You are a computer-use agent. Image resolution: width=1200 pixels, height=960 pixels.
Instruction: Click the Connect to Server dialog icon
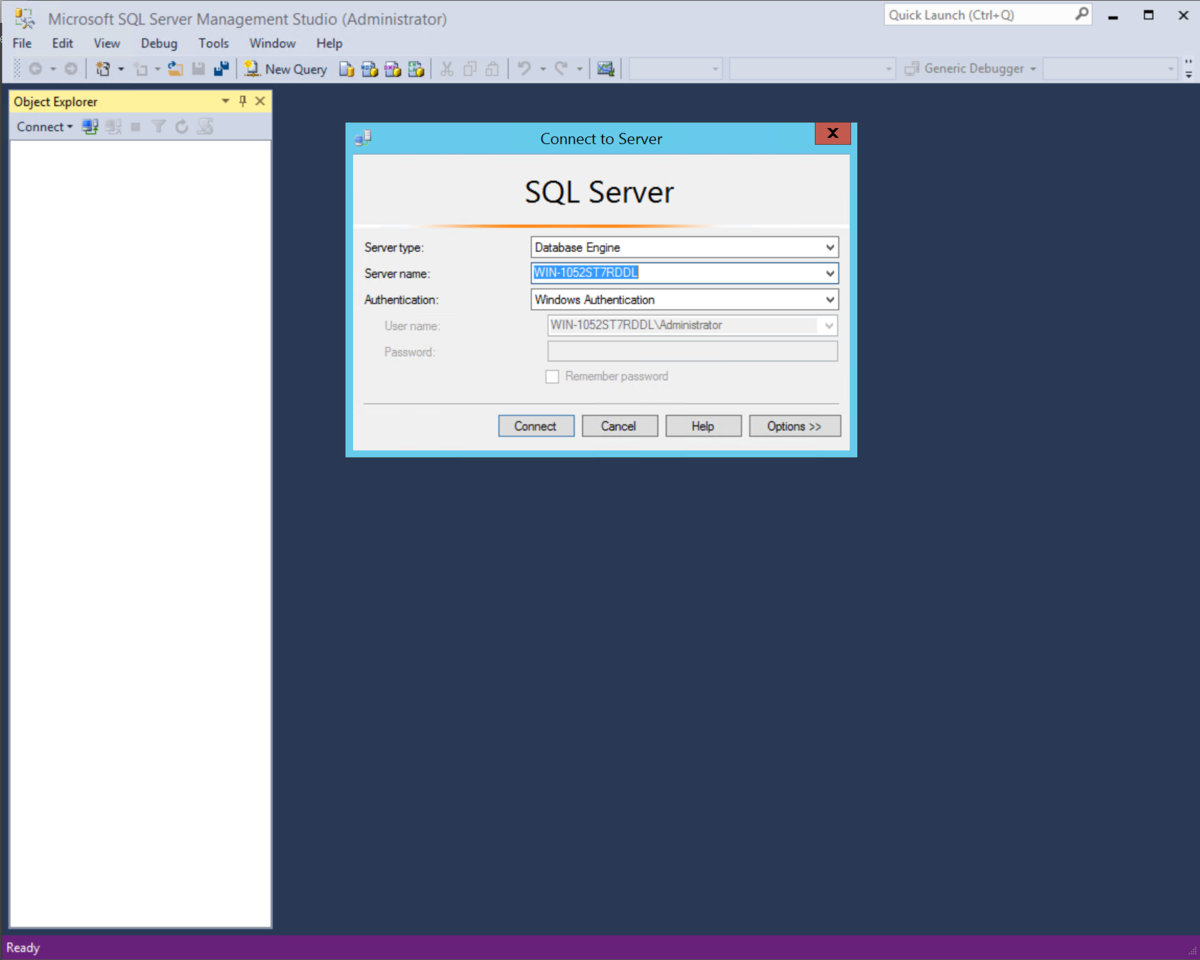[x=363, y=138]
